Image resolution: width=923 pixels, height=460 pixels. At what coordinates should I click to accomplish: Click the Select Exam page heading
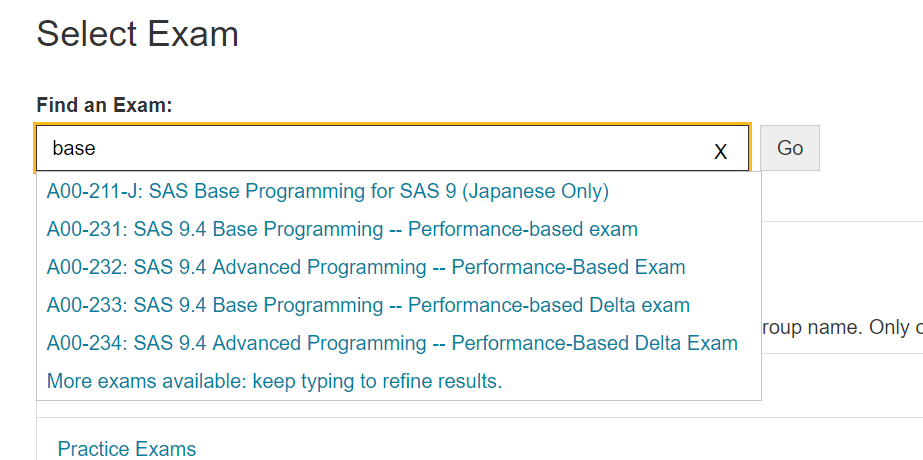(x=138, y=34)
